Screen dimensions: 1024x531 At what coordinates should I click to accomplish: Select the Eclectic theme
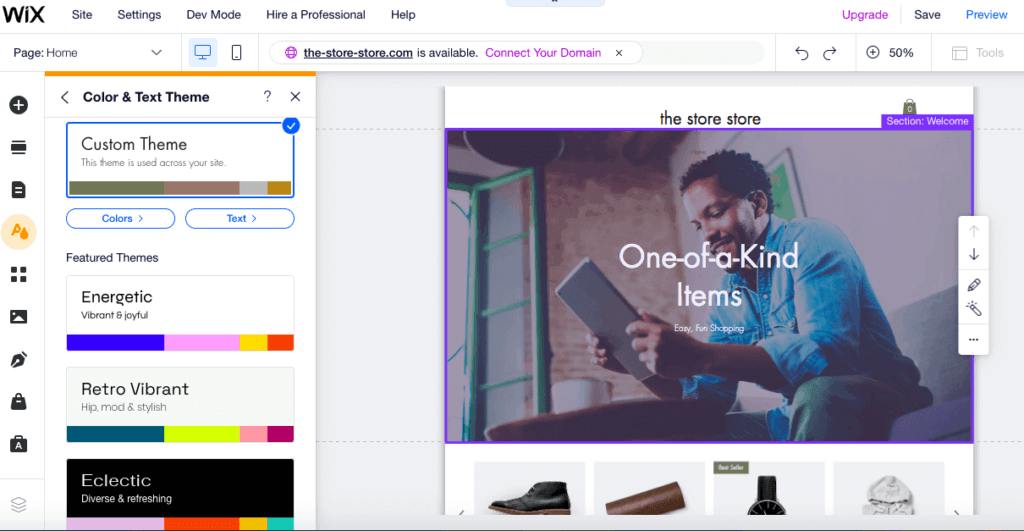[x=180, y=494]
